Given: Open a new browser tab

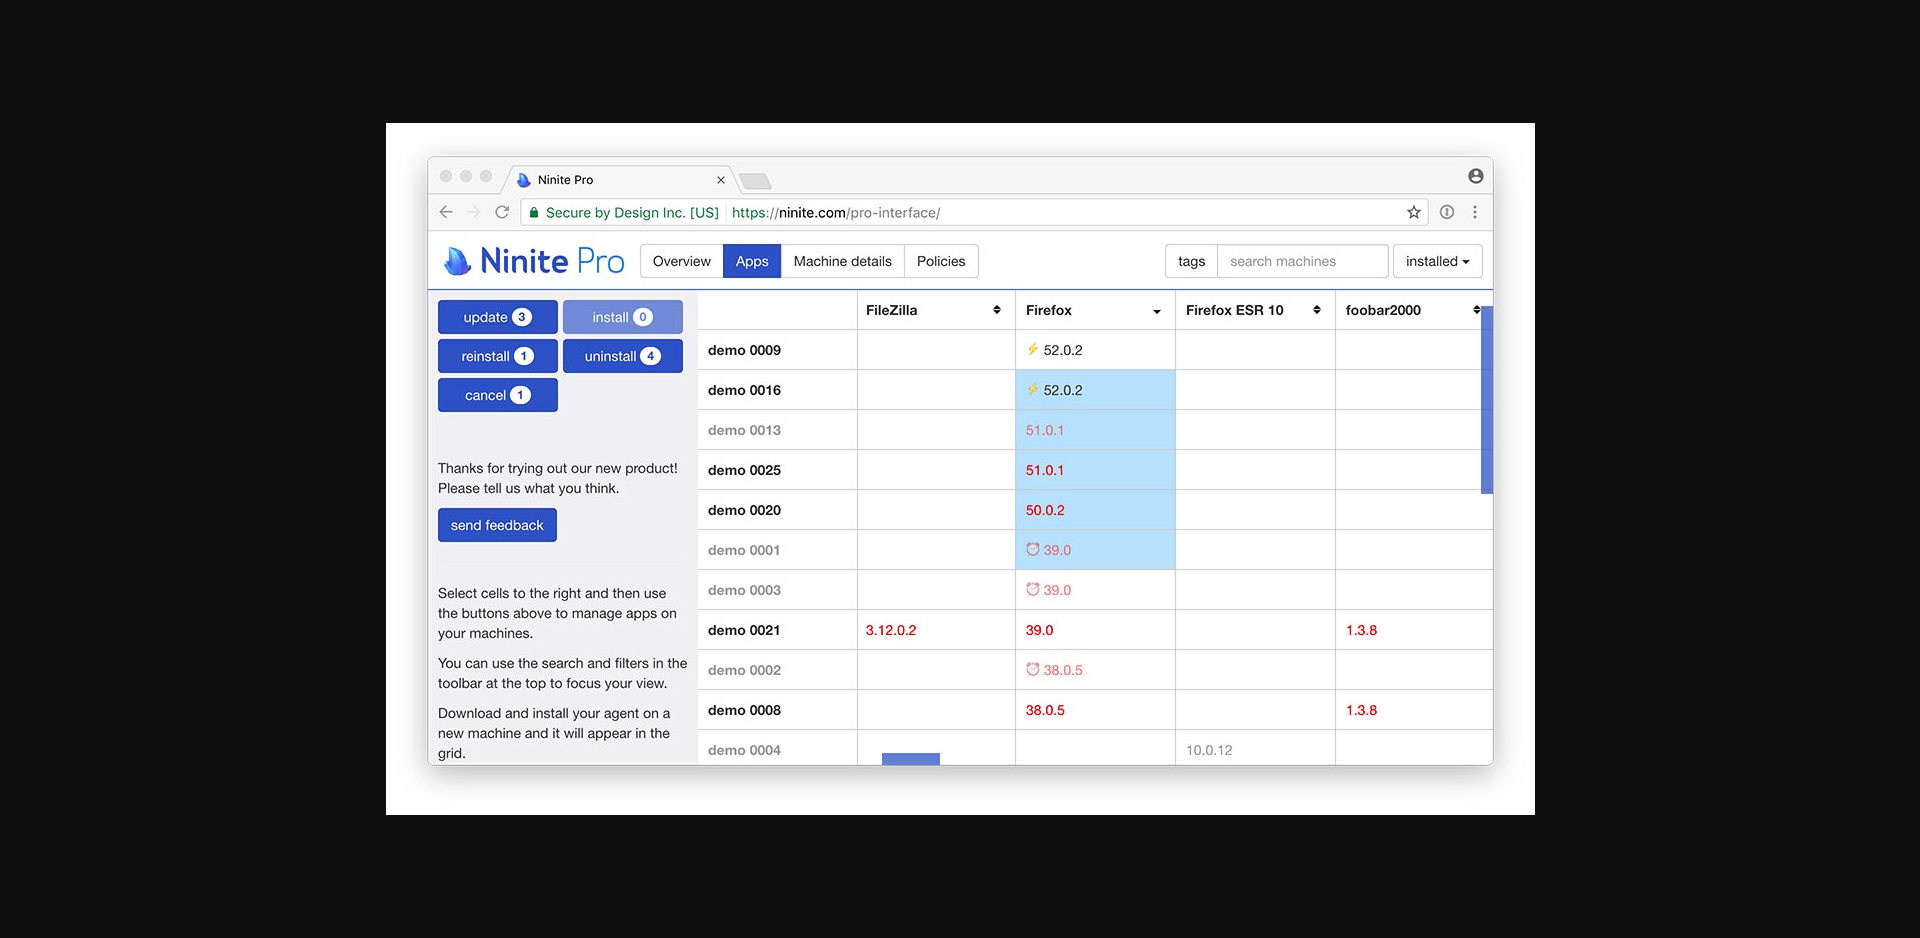Looking at the screenshot, I should tap(755, 181).
